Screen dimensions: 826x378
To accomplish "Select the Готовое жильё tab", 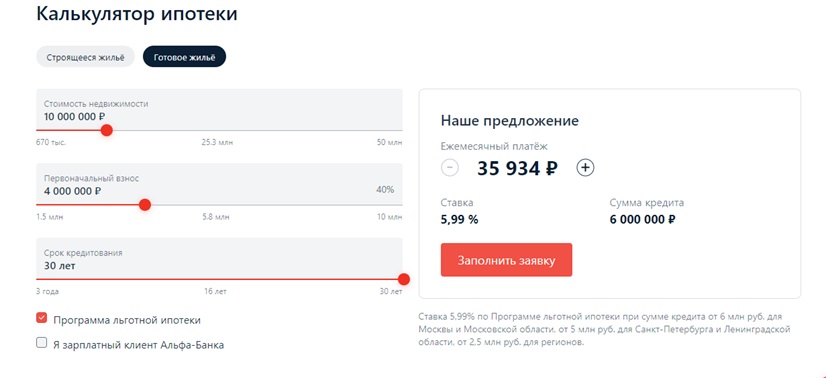I will tap(184, 57).
